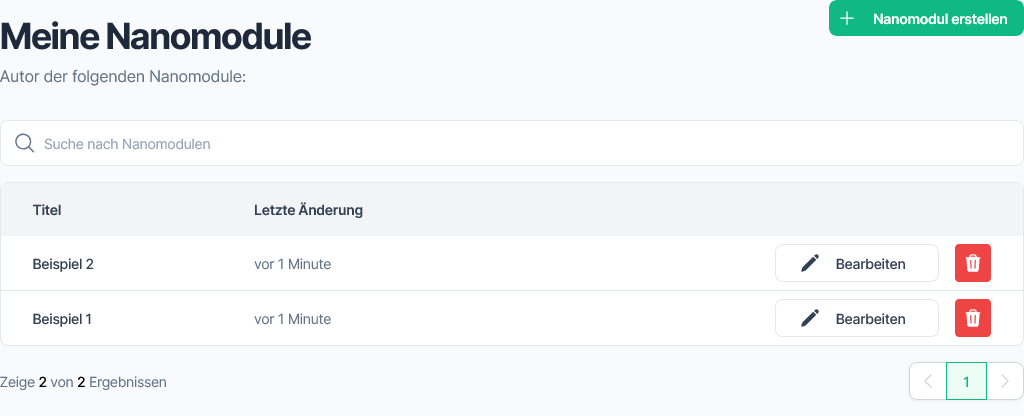Image resolution: width=1024 pixels, height=416 pixels.
Task: Click the Titel column header
Action: click(x=47, y=210)
